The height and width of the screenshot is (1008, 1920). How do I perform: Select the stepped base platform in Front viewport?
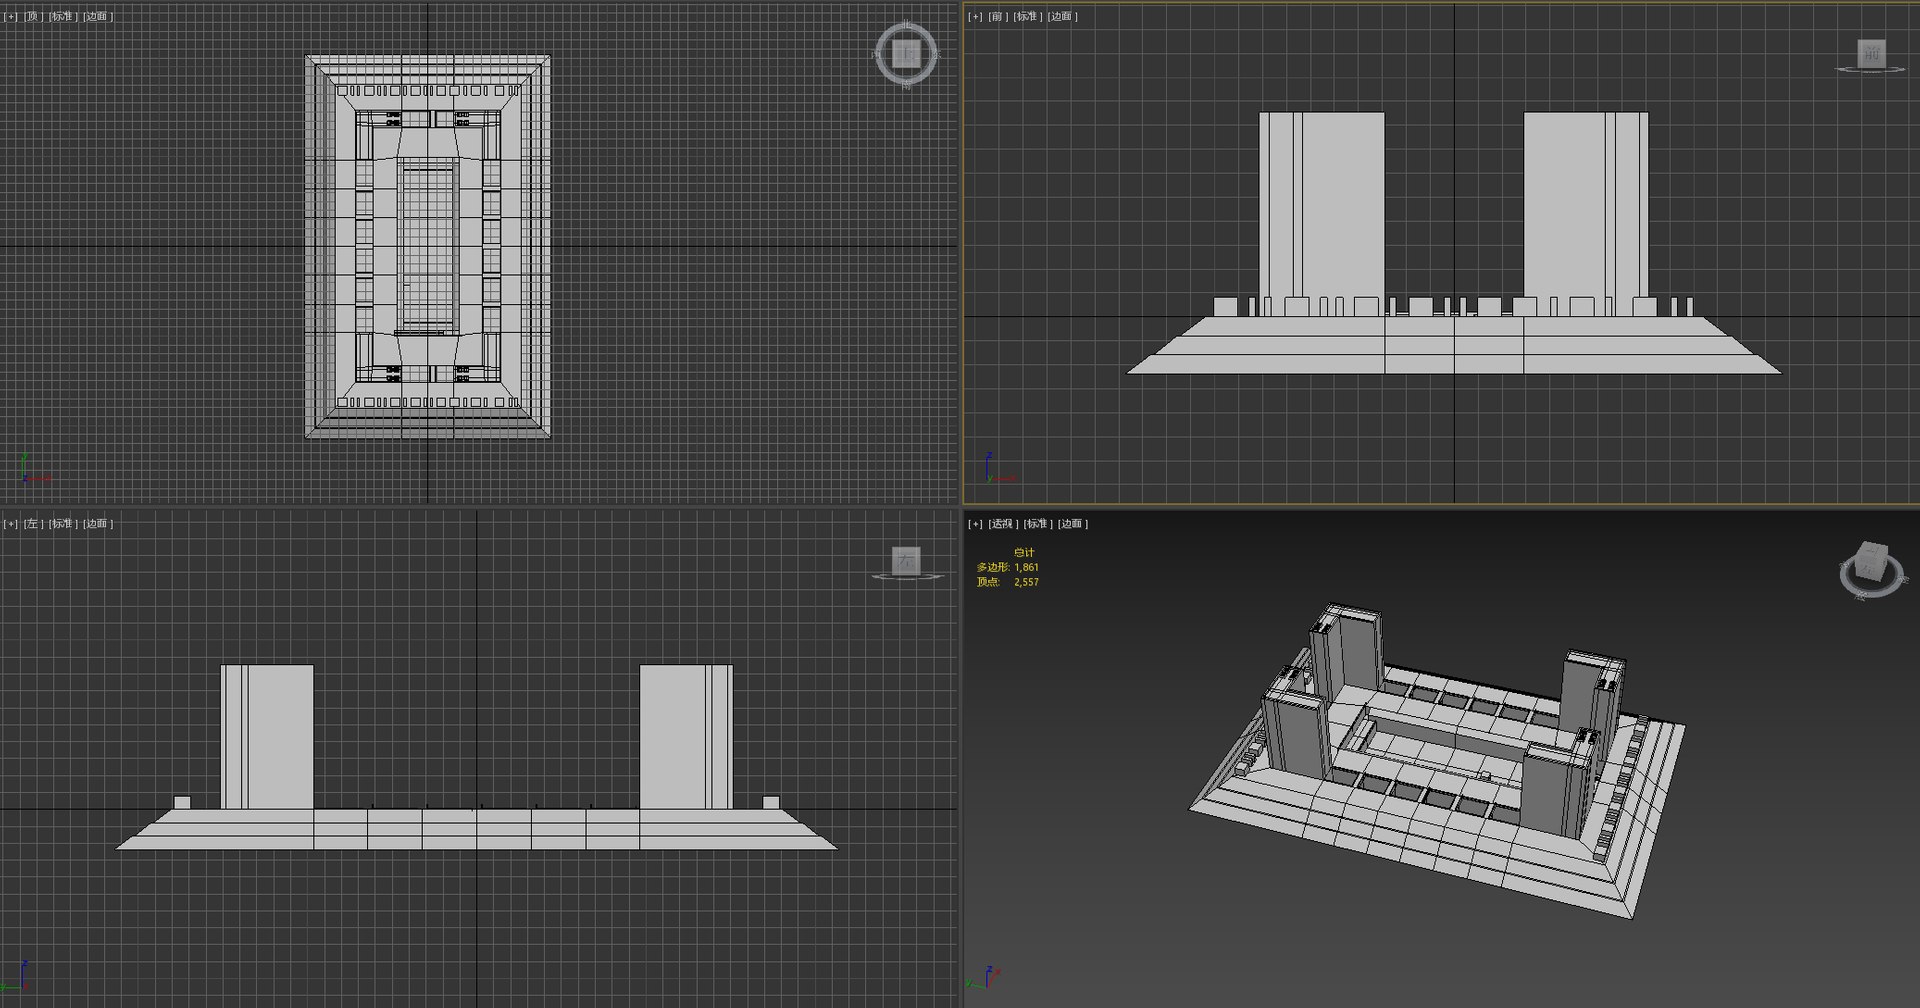click(x=1453, y=345)
